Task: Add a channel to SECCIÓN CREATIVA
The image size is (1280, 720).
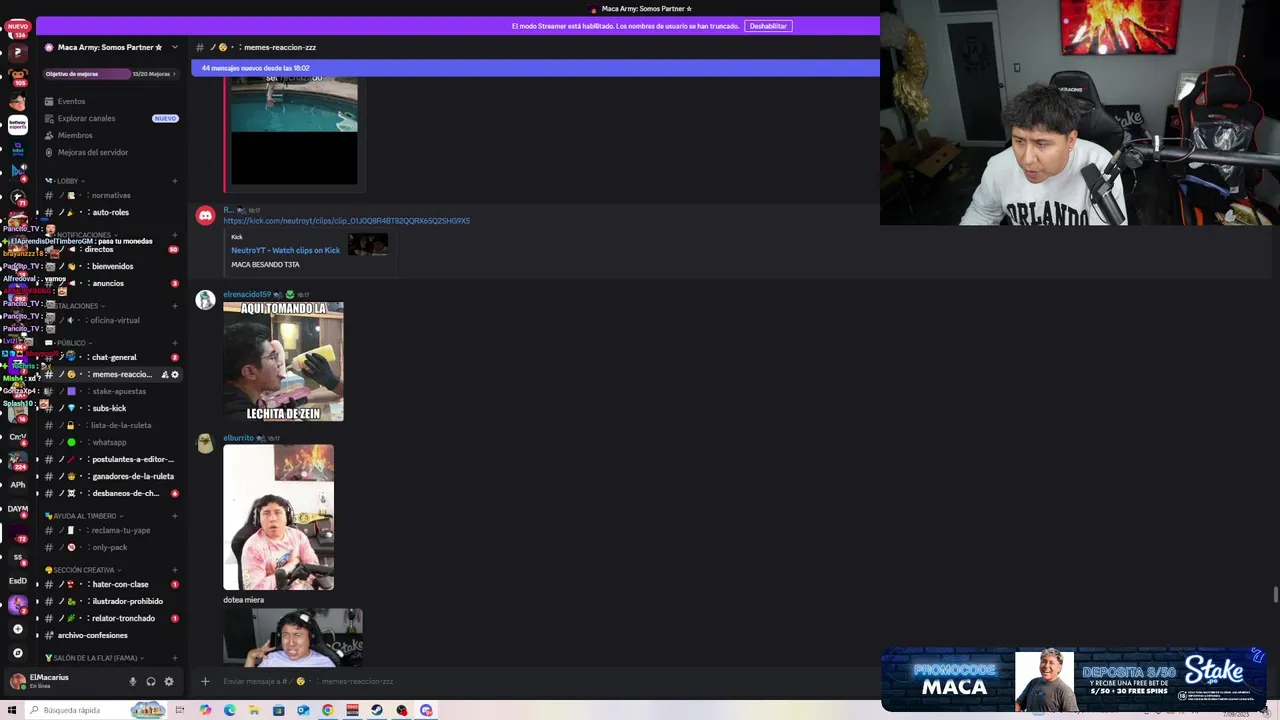Action: [175, 570]
